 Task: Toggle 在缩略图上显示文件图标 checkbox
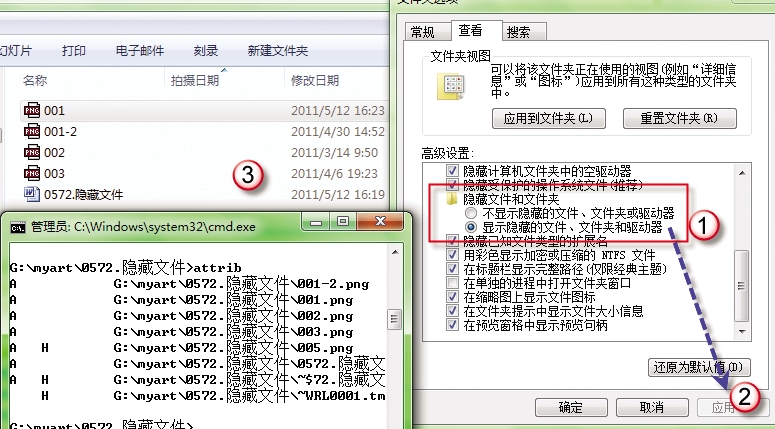452,297
